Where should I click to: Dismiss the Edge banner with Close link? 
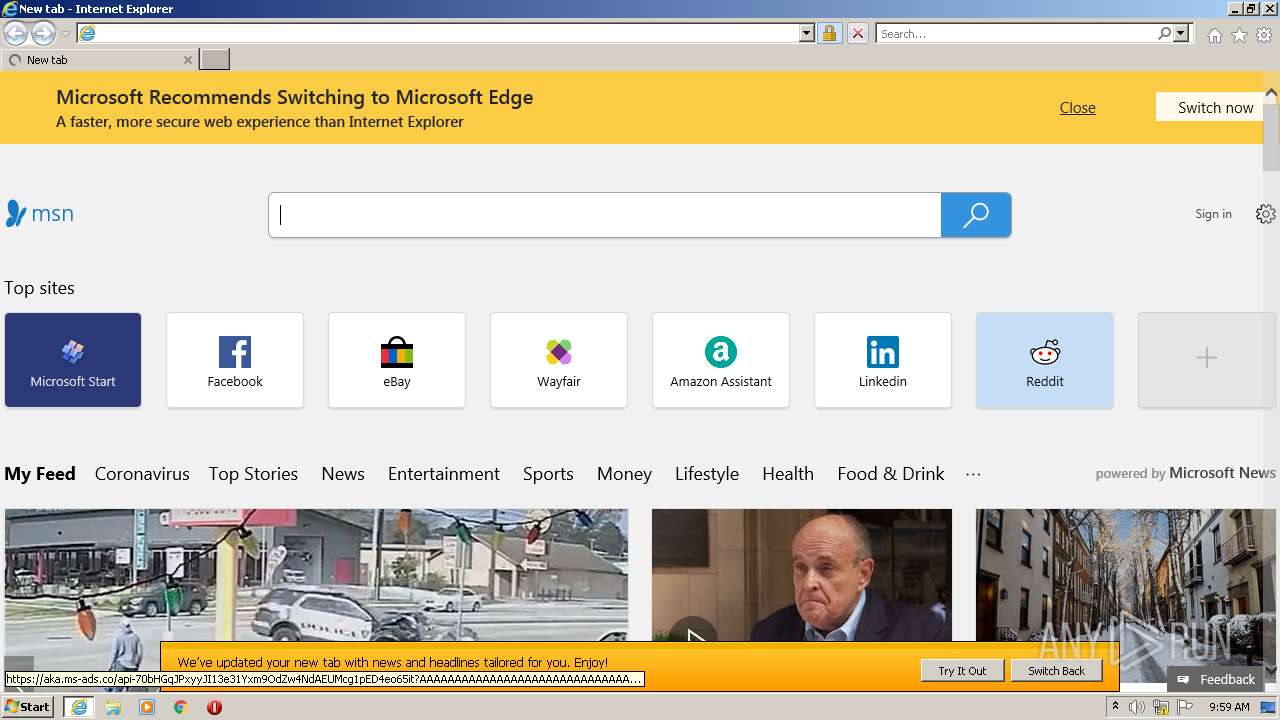tap(1077, 108)
